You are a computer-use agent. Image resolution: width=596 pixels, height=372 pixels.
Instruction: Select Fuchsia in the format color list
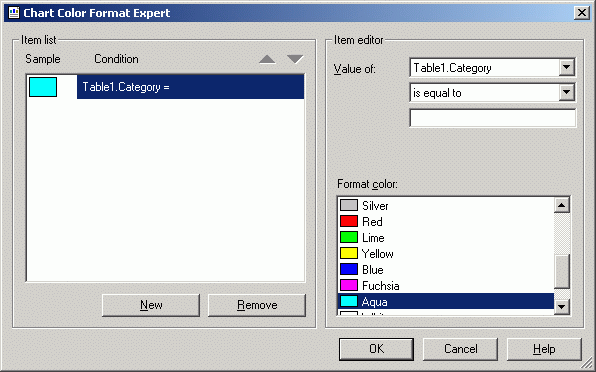pos(446,286)
